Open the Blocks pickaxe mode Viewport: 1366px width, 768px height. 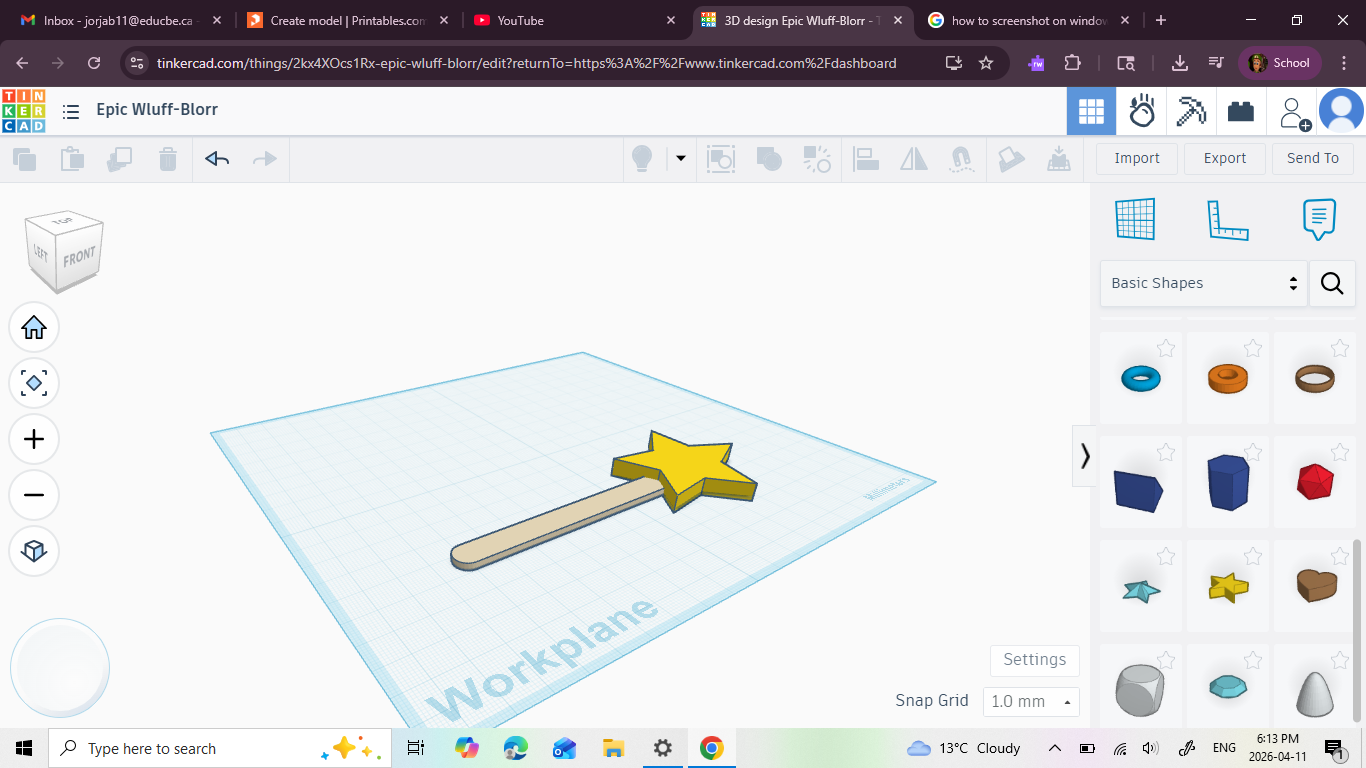(1191, 111)
